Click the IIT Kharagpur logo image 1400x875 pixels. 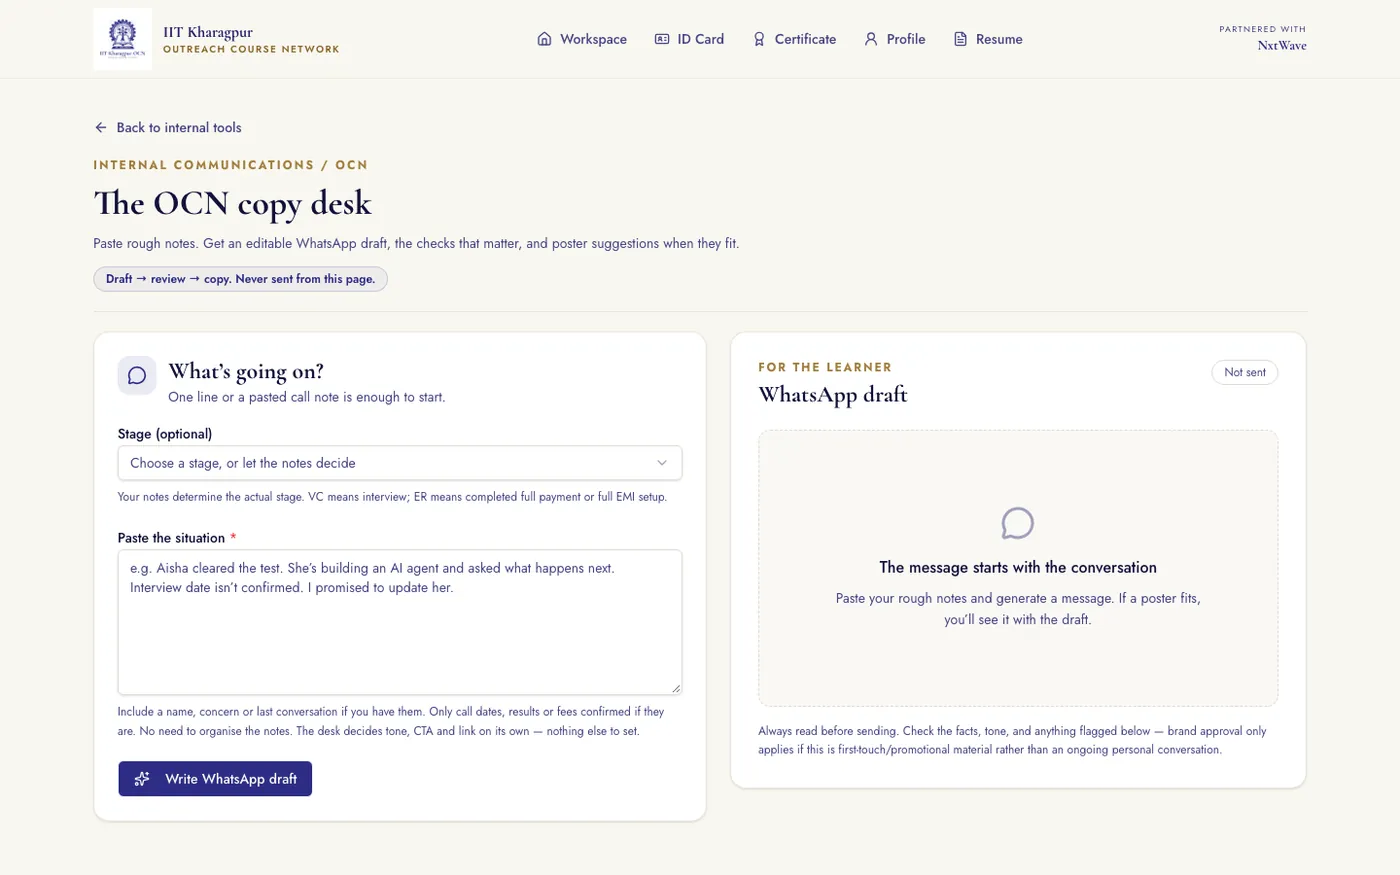point(122,39)
